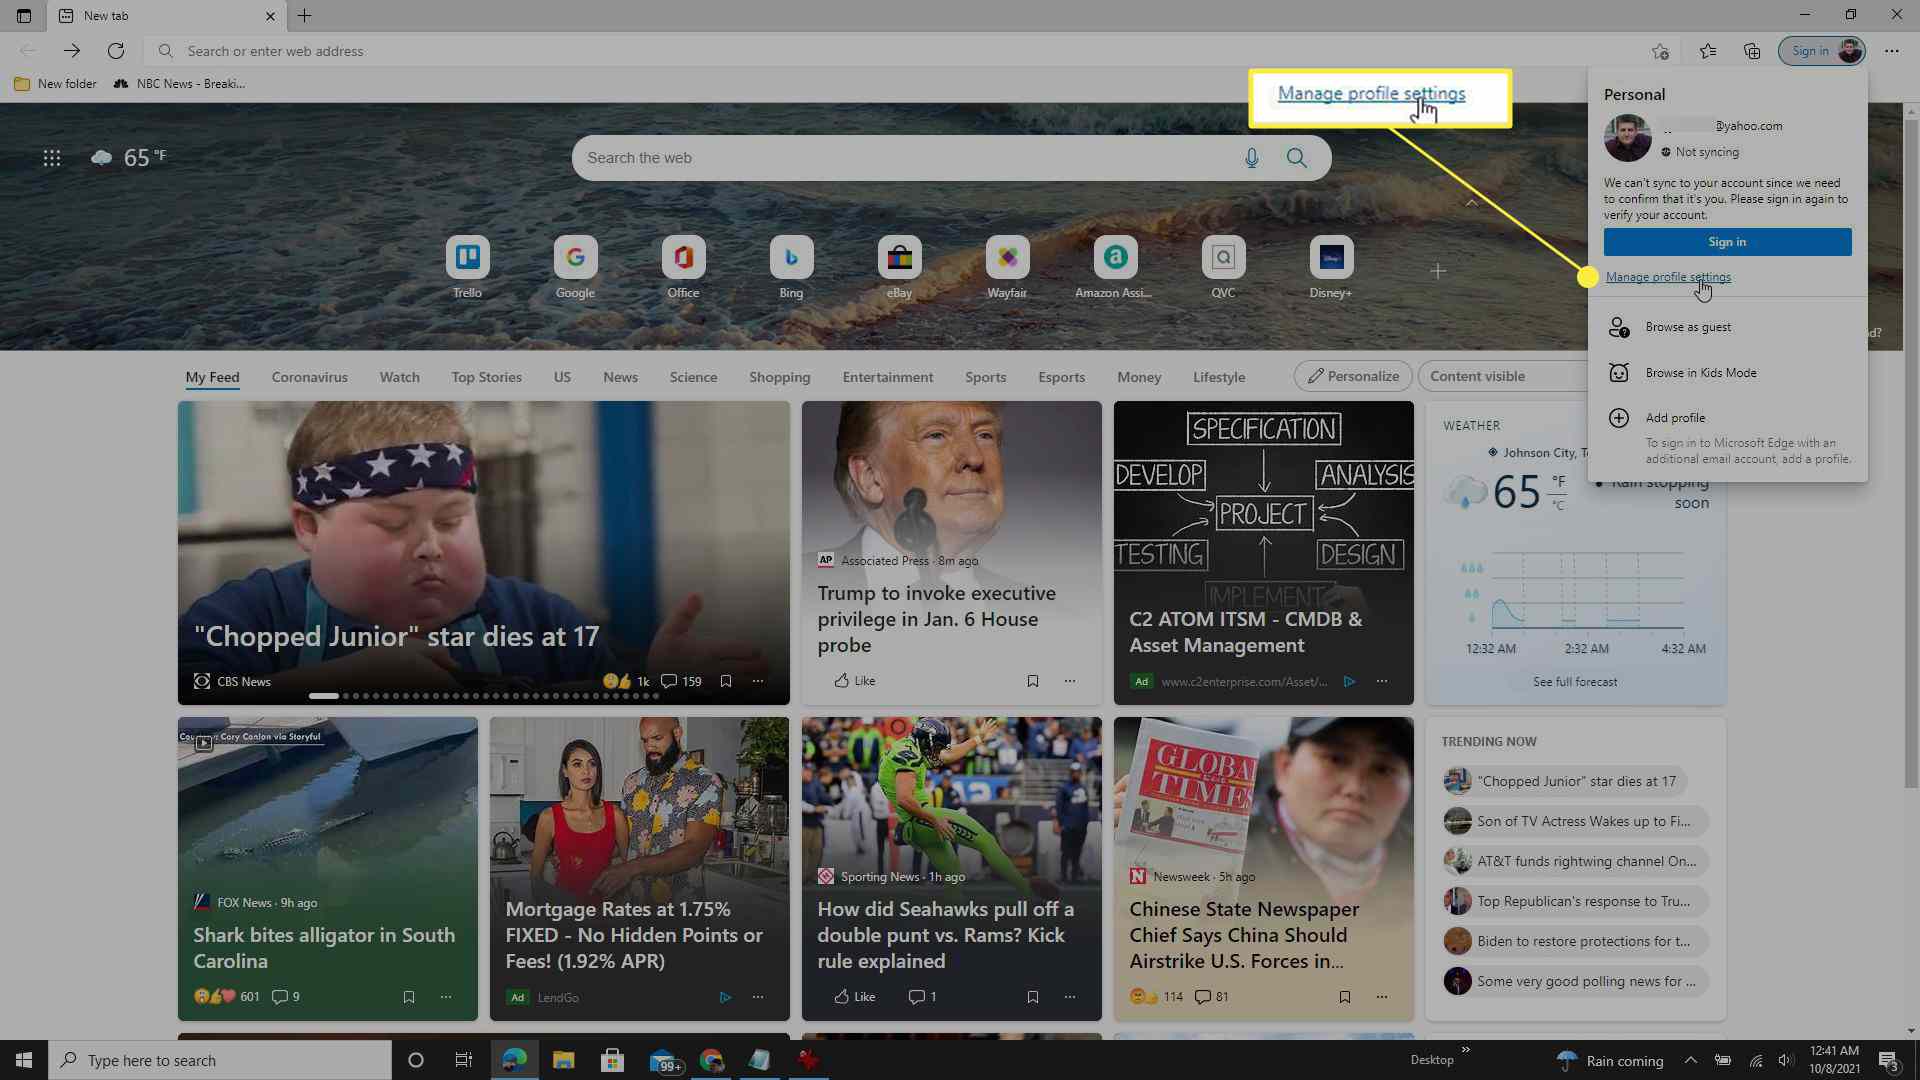1920x1080 pixels.
Task: Add a new quick link site
Action: point(1437,271)
